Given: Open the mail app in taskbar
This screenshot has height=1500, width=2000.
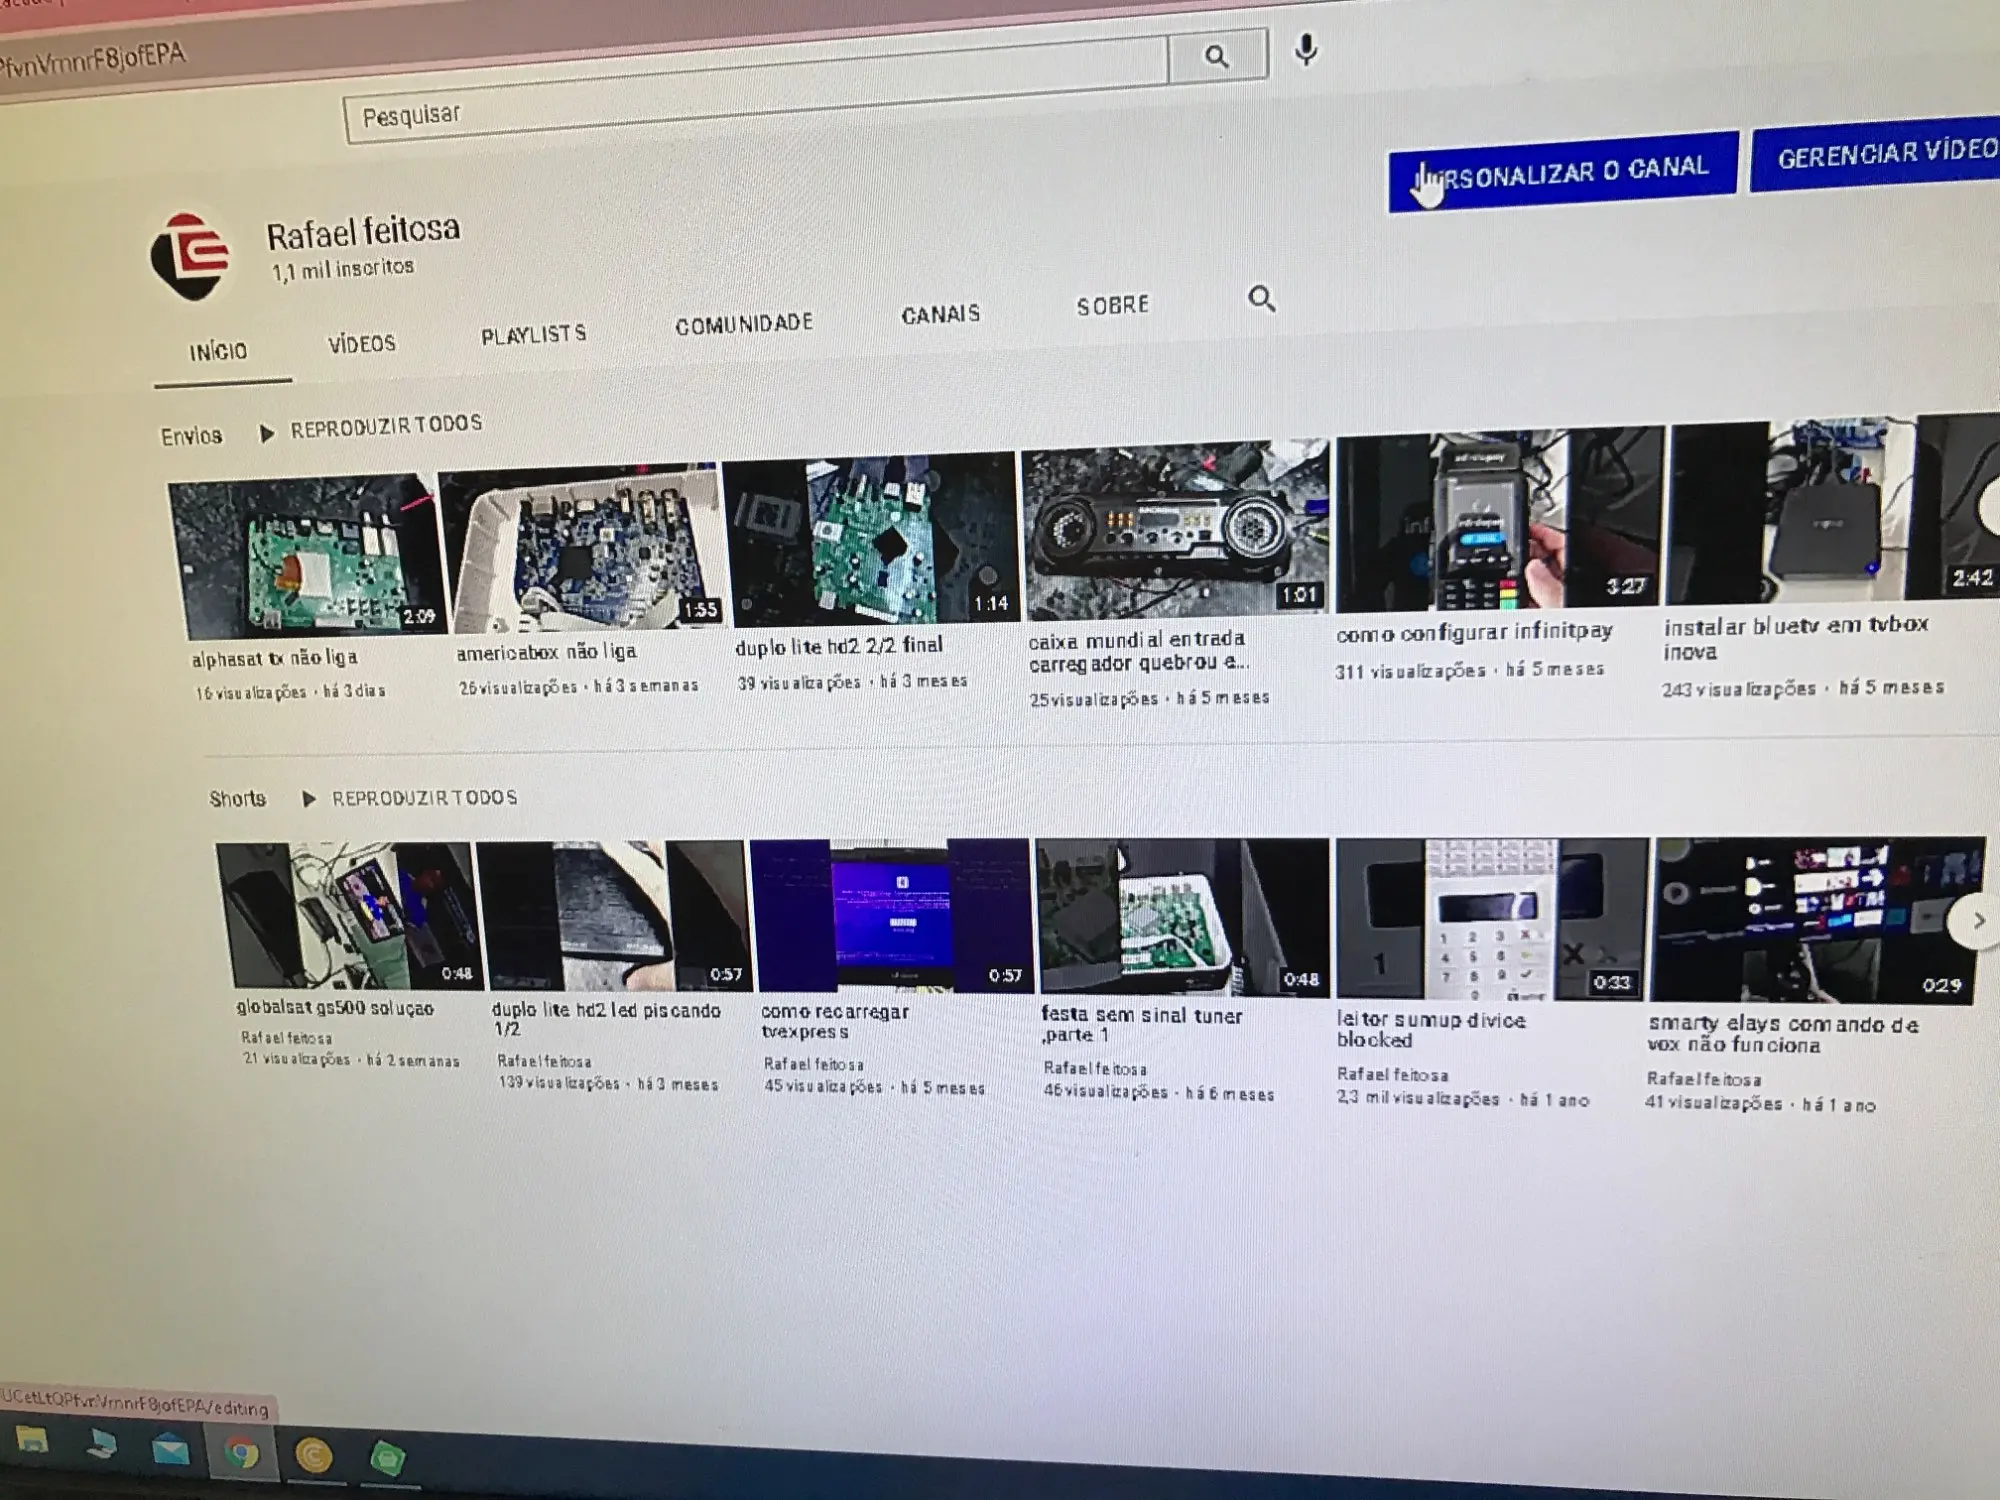Looking at the screenshot, I should pyautogui.click(x=170, y=1450).
